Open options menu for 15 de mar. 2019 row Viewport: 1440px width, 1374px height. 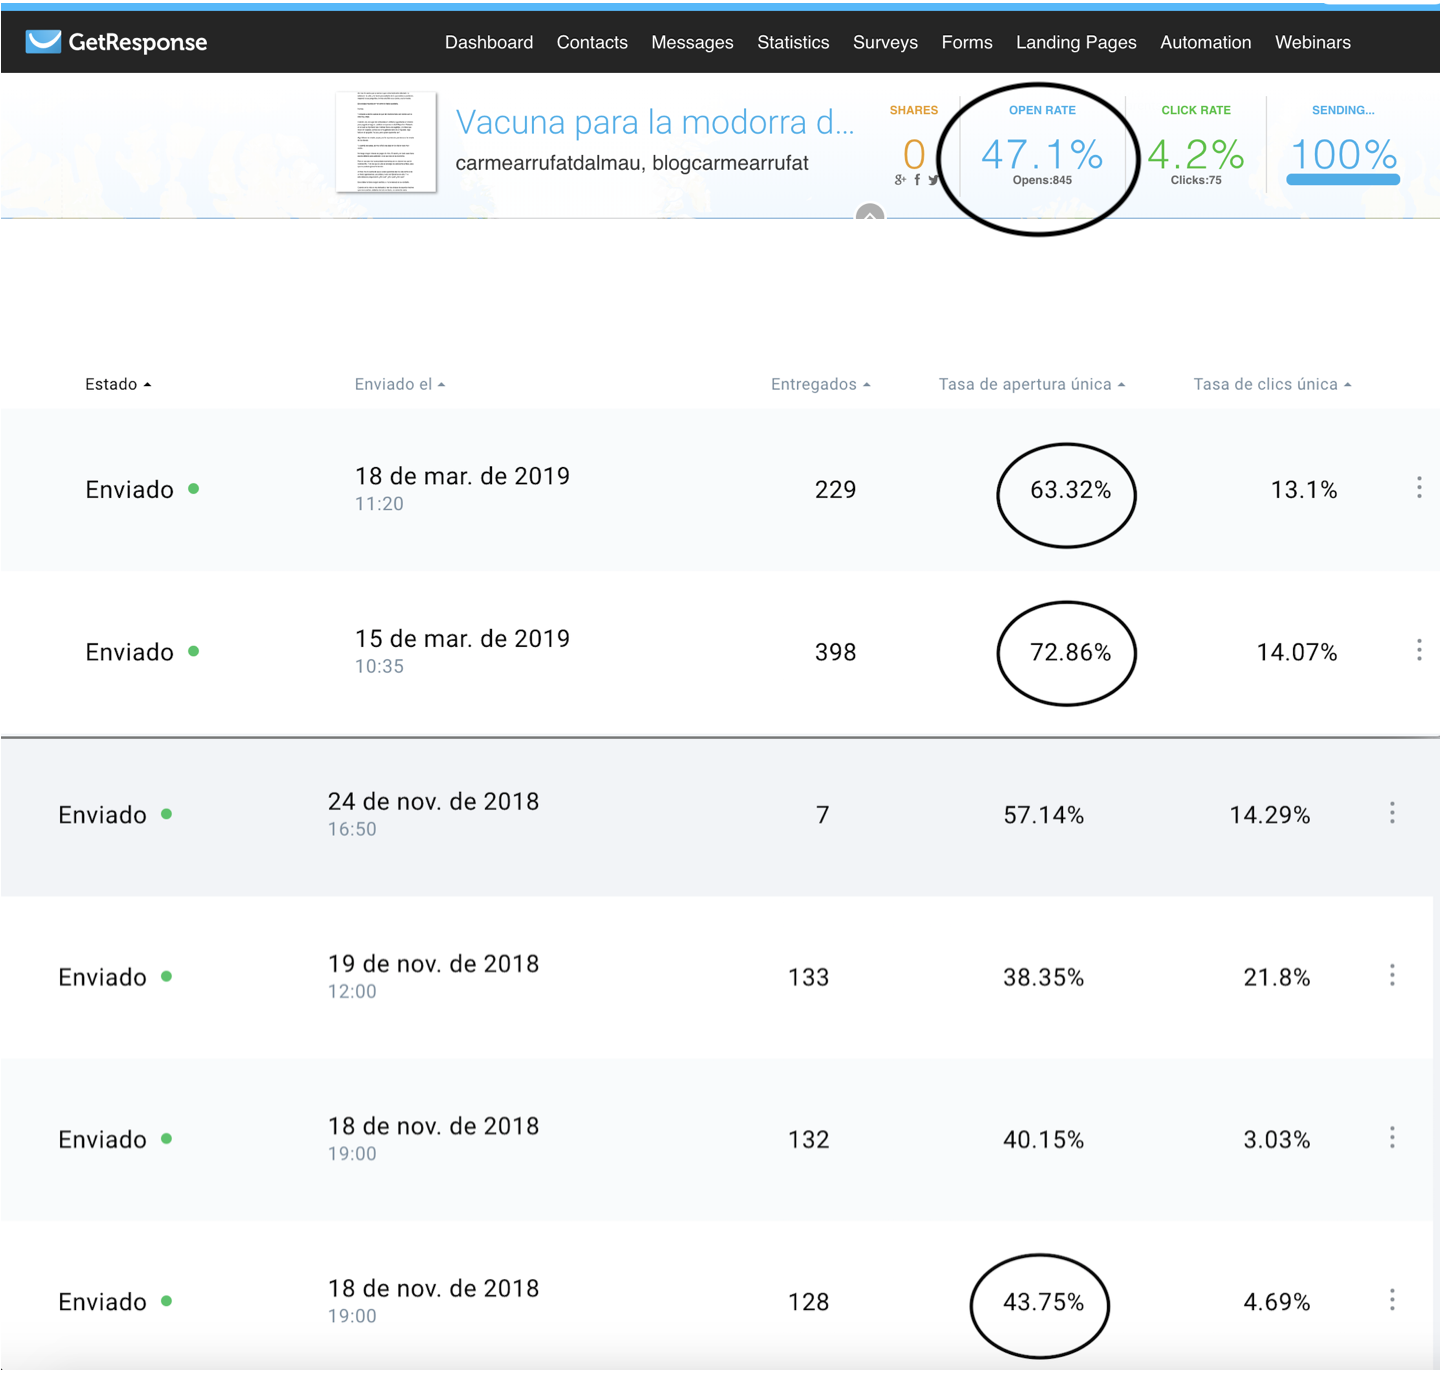(x=1419, y=651)
